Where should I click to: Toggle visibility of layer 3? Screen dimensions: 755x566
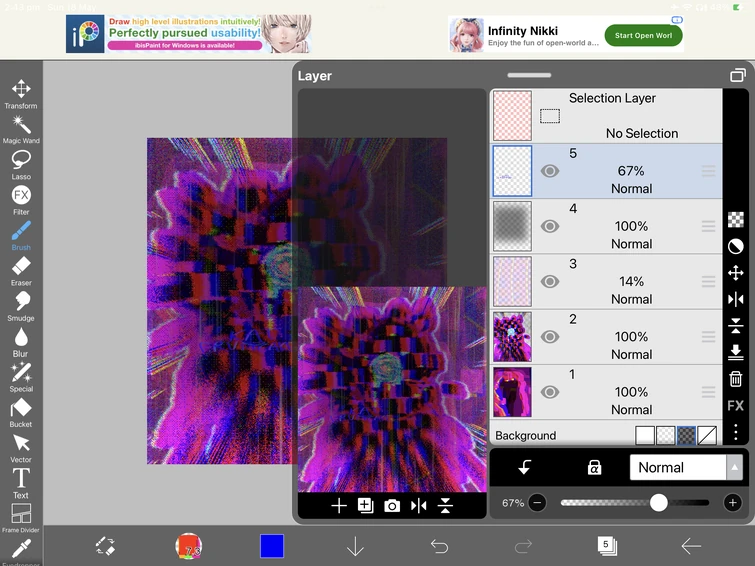click(550, 282)
